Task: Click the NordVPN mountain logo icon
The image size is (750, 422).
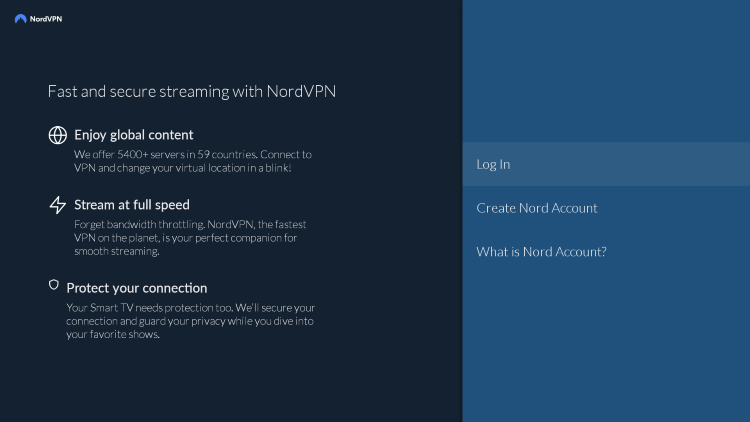Action: click(x=21, y=19)
